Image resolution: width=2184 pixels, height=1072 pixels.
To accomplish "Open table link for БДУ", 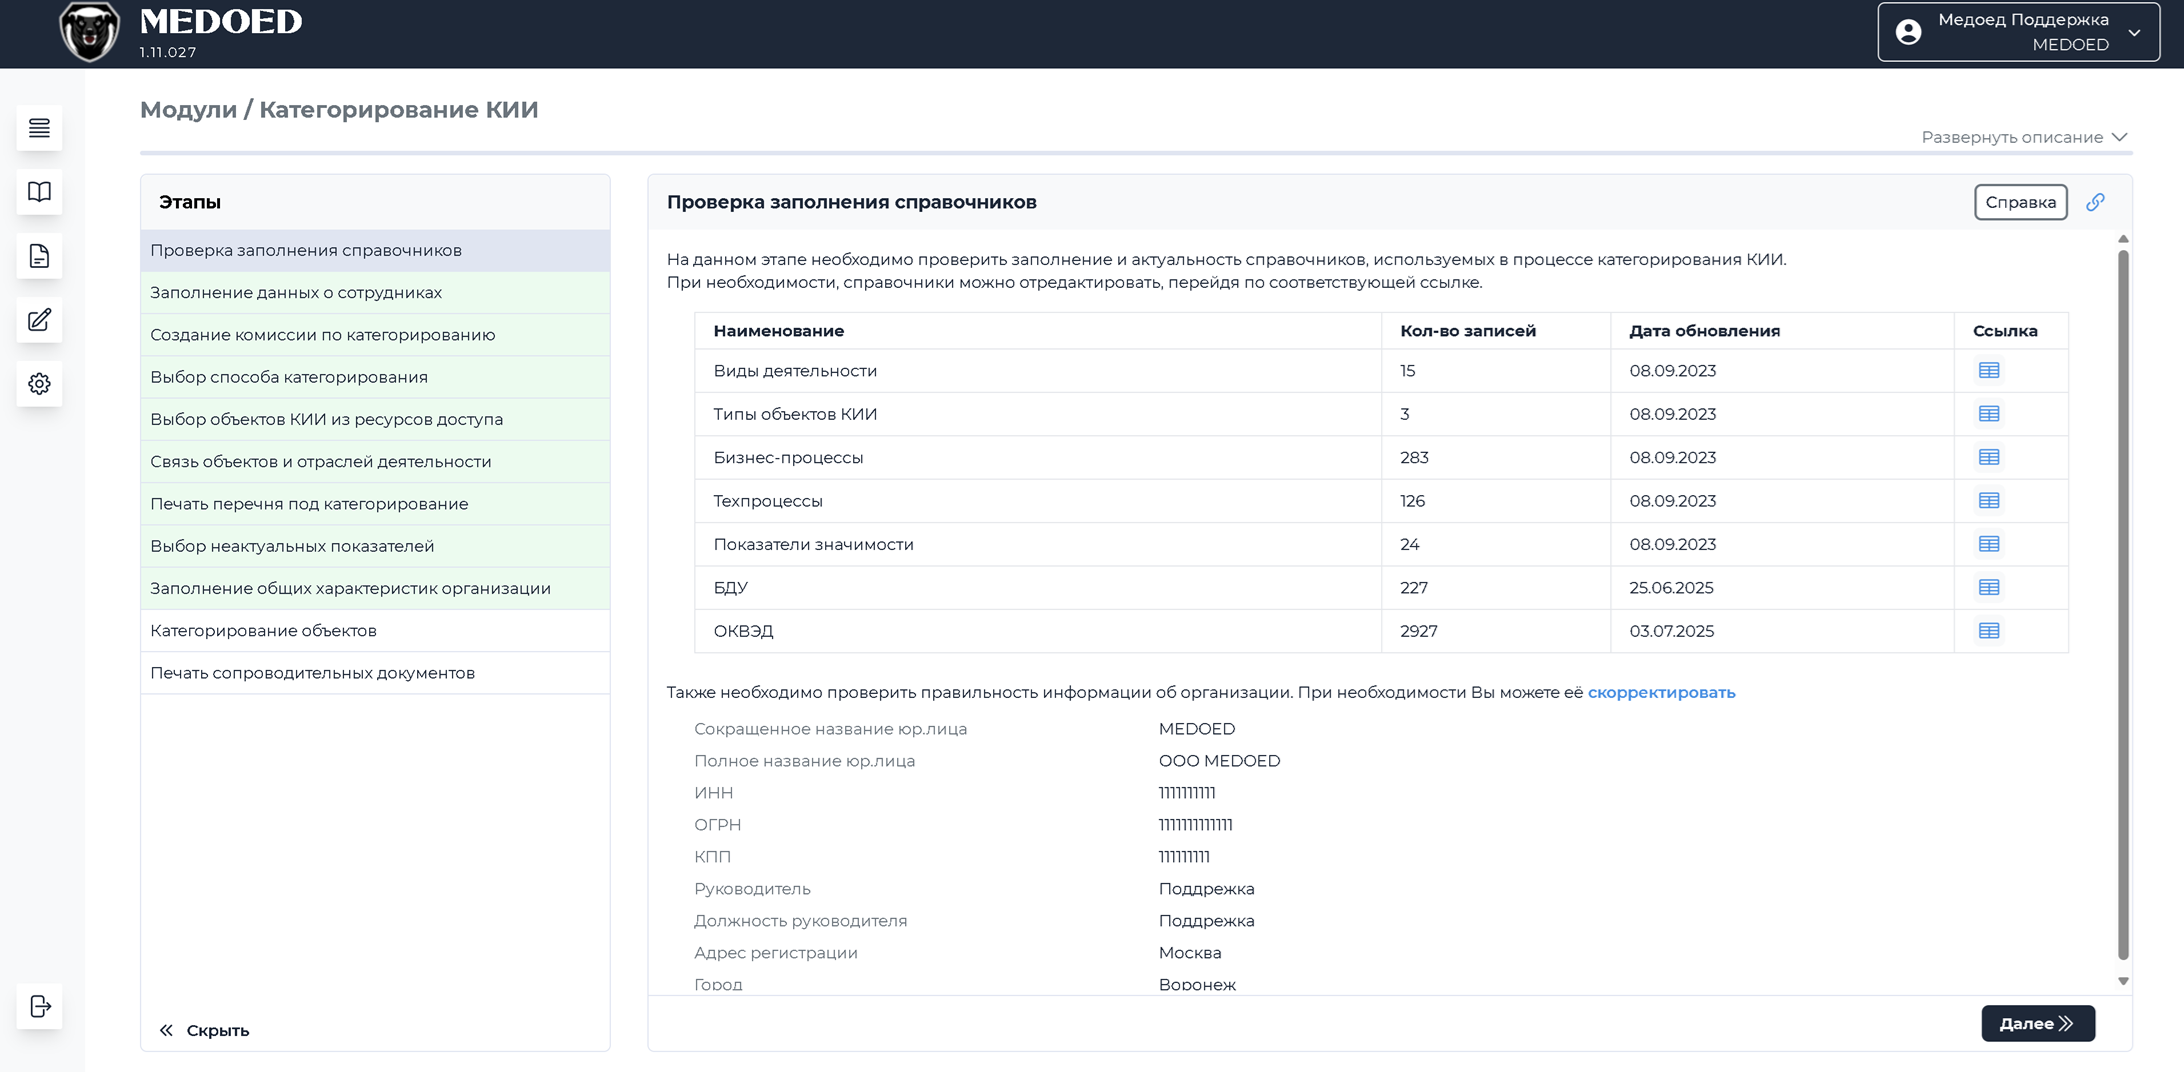I will pyautogui.click(x=1989, y=588).
